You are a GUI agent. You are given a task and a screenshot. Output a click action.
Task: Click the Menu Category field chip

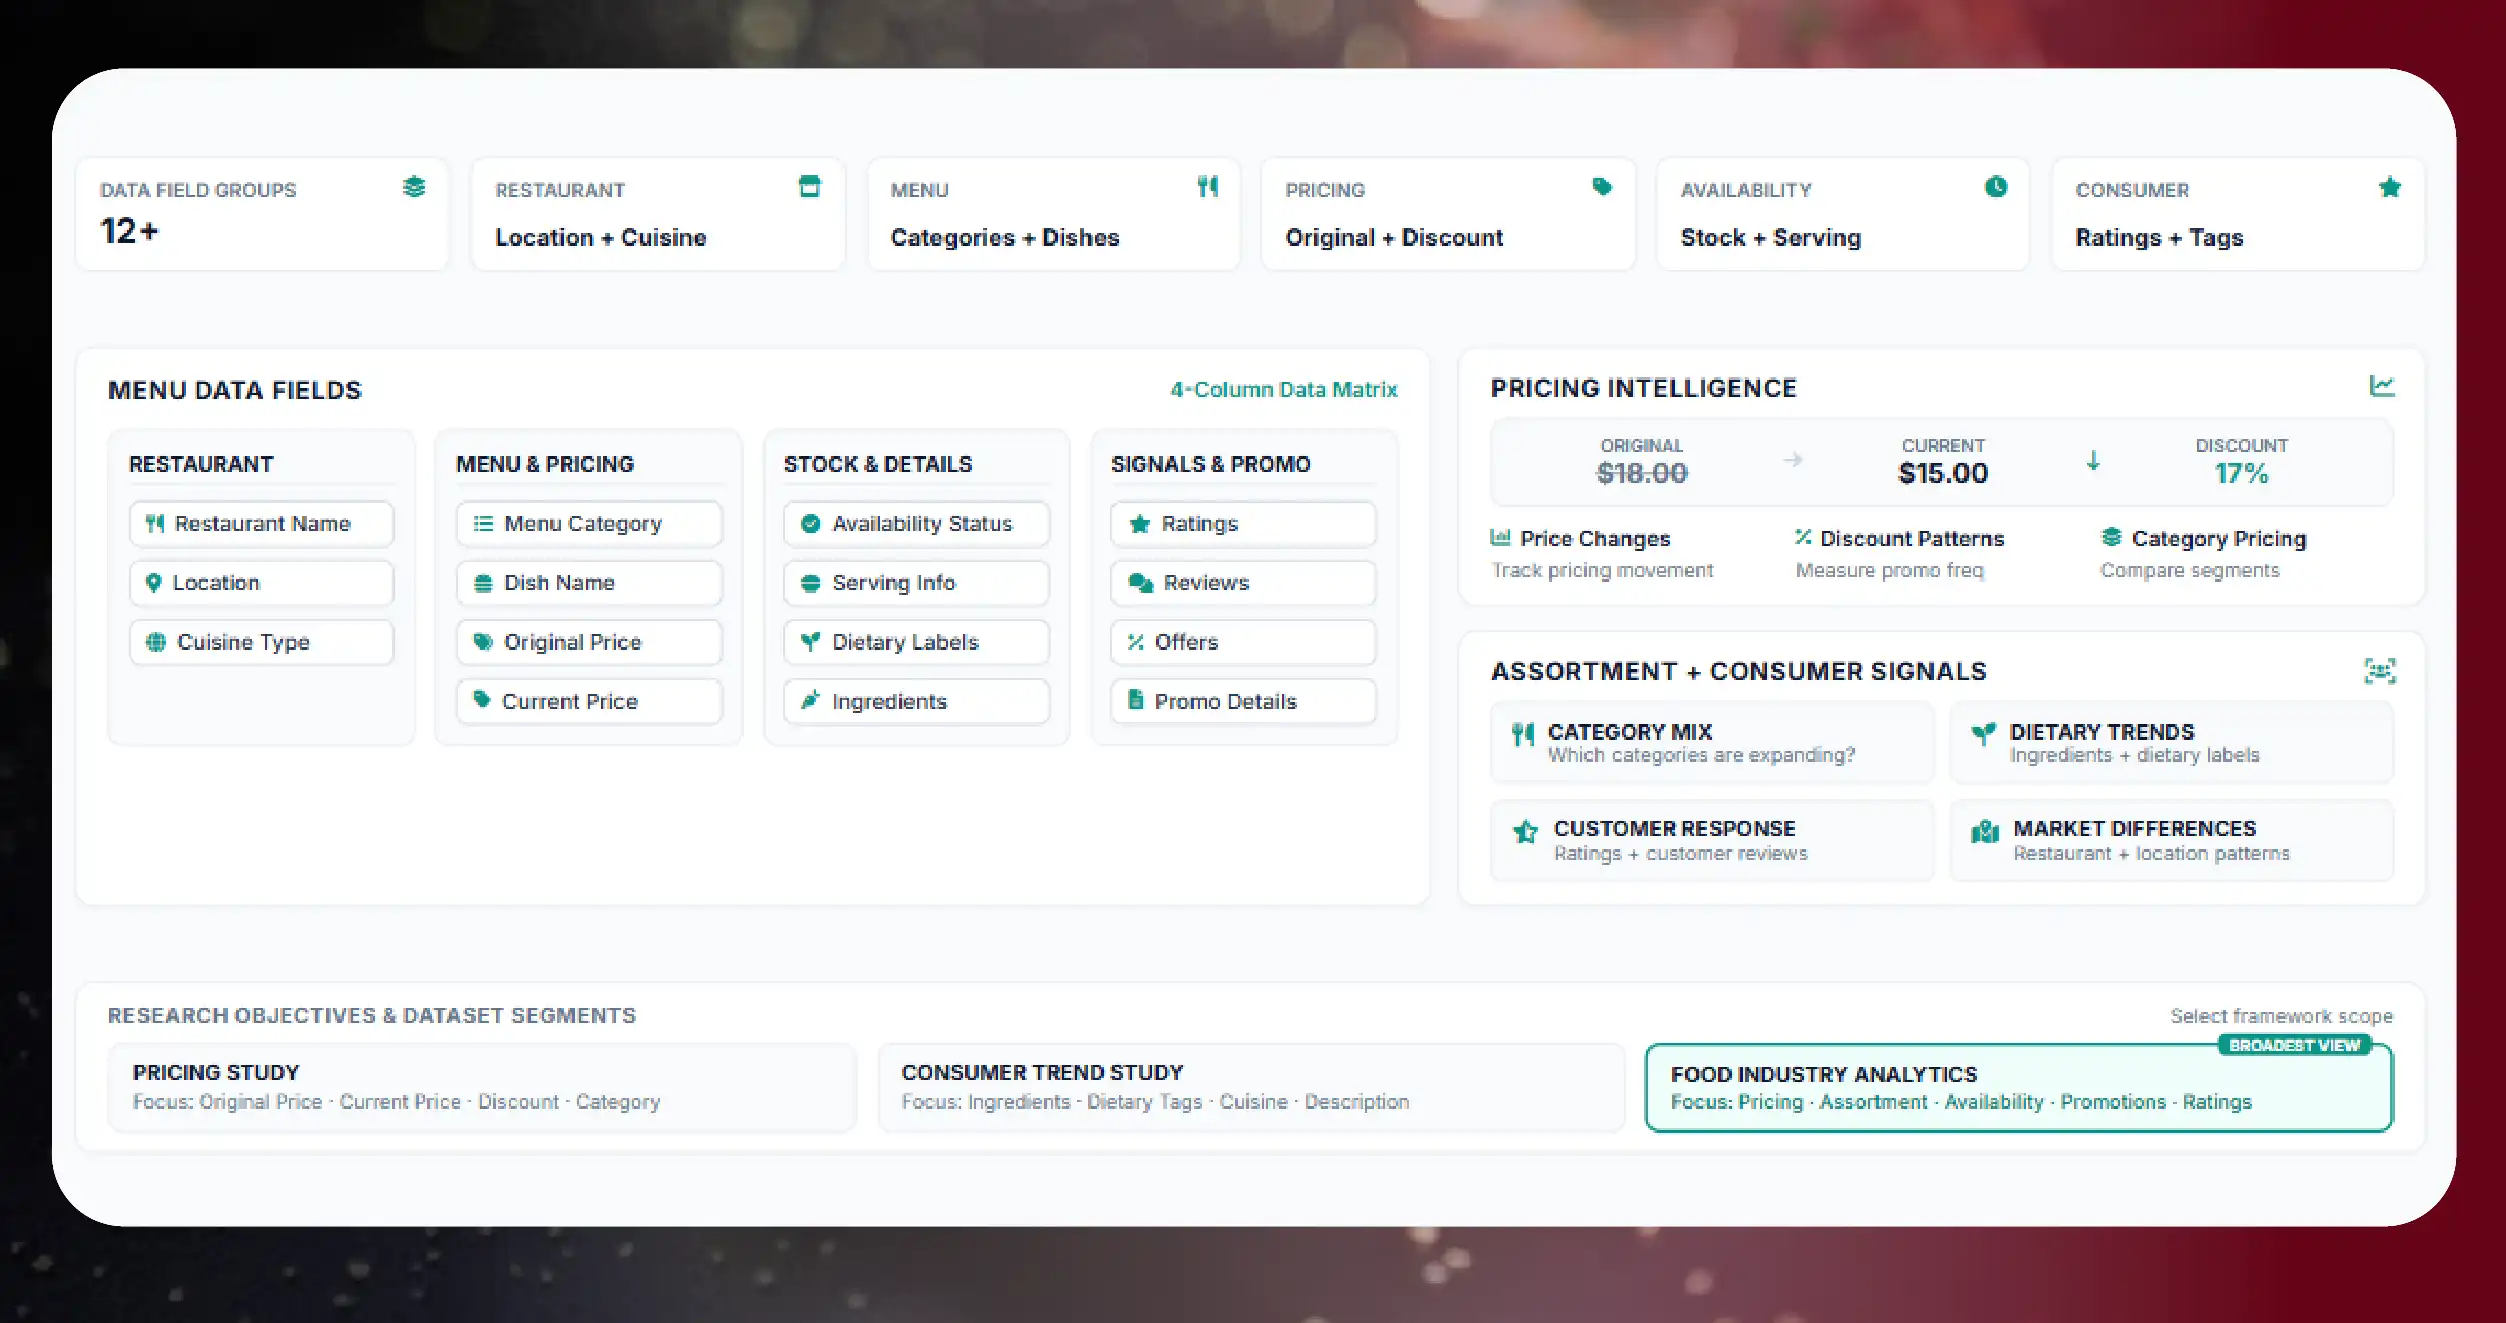point(589,524)
